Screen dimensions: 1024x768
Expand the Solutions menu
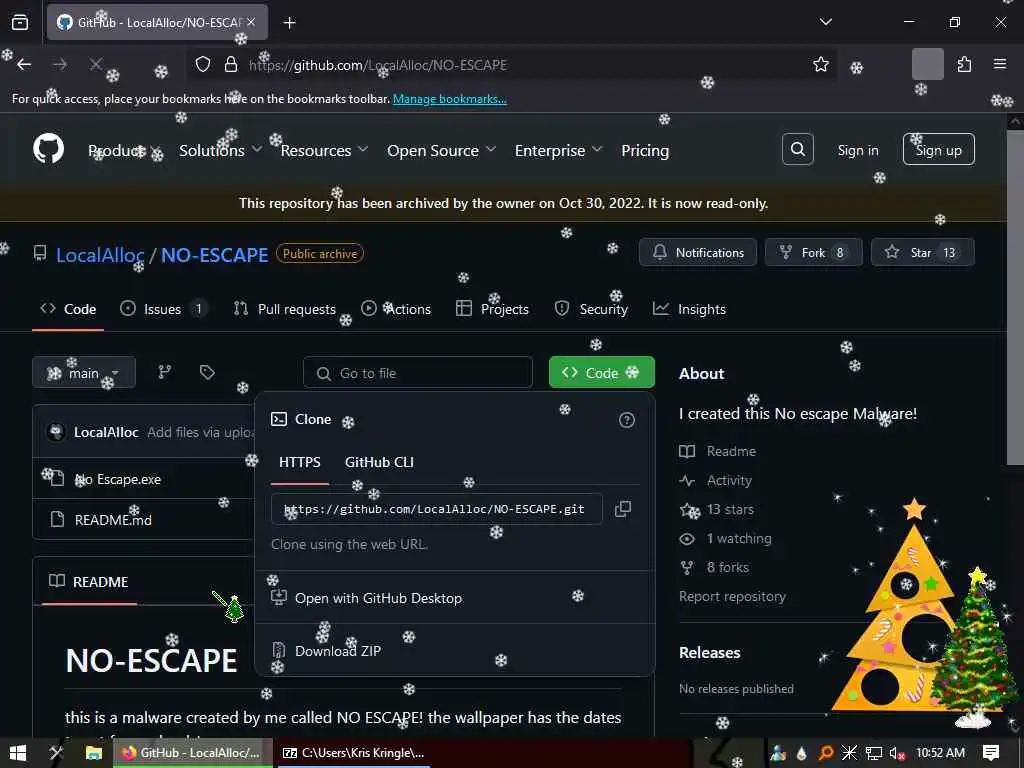click(x=221, y=150)
